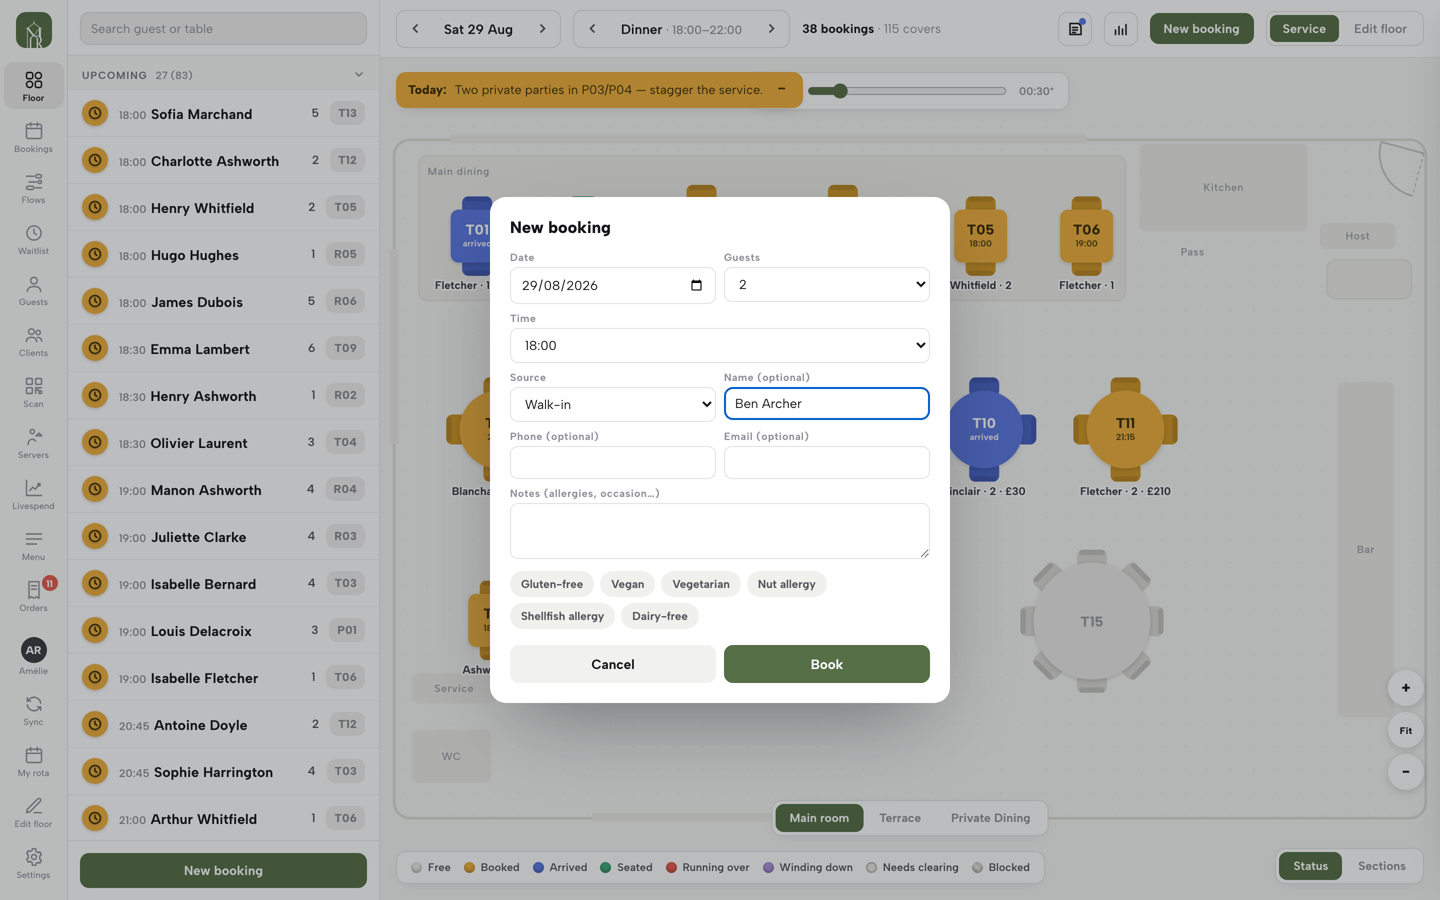Viewport: 1440px width, 900px height.
Task: Open the Floor view in sidebar
Action: tap(33, 86)
